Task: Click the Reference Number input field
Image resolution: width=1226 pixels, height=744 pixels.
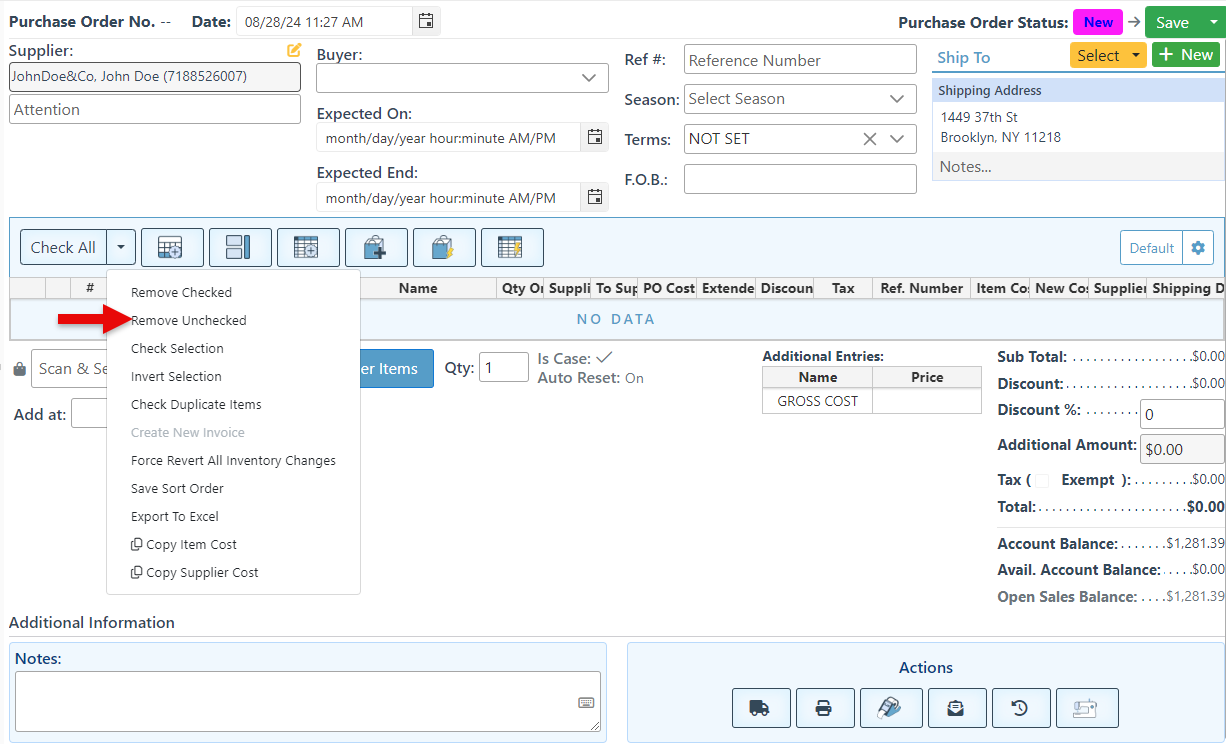Action: 800,60
